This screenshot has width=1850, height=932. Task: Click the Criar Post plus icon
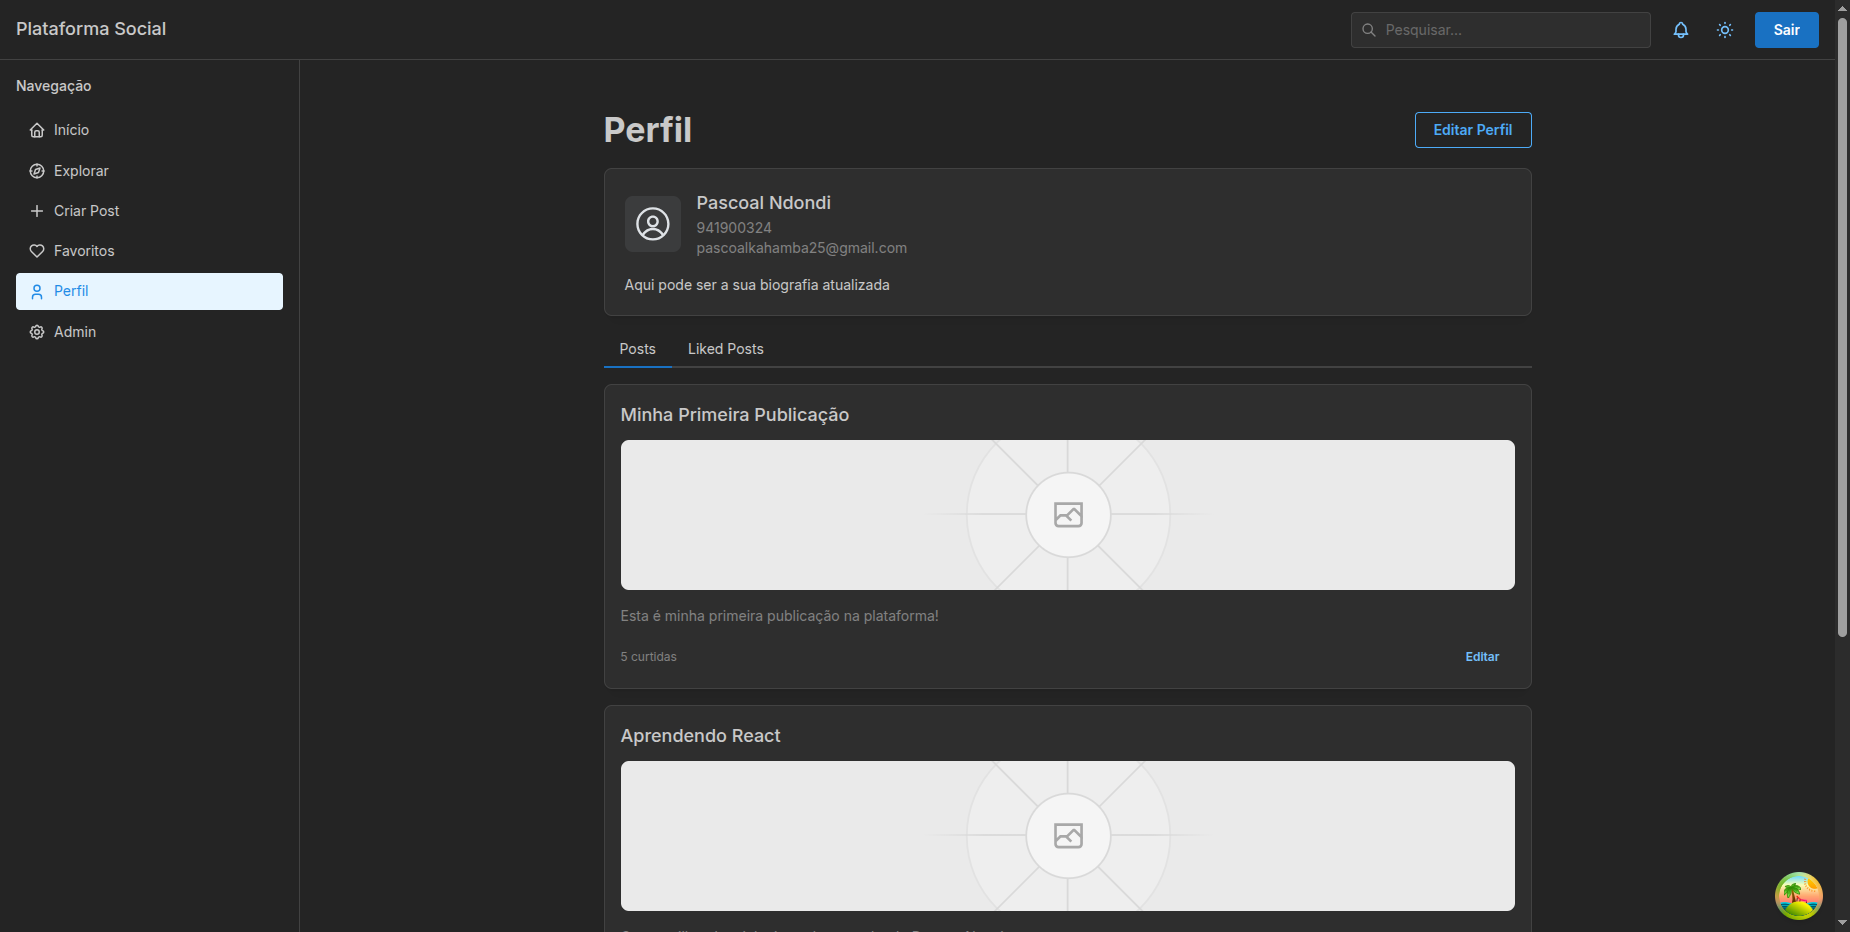(37, 211)
